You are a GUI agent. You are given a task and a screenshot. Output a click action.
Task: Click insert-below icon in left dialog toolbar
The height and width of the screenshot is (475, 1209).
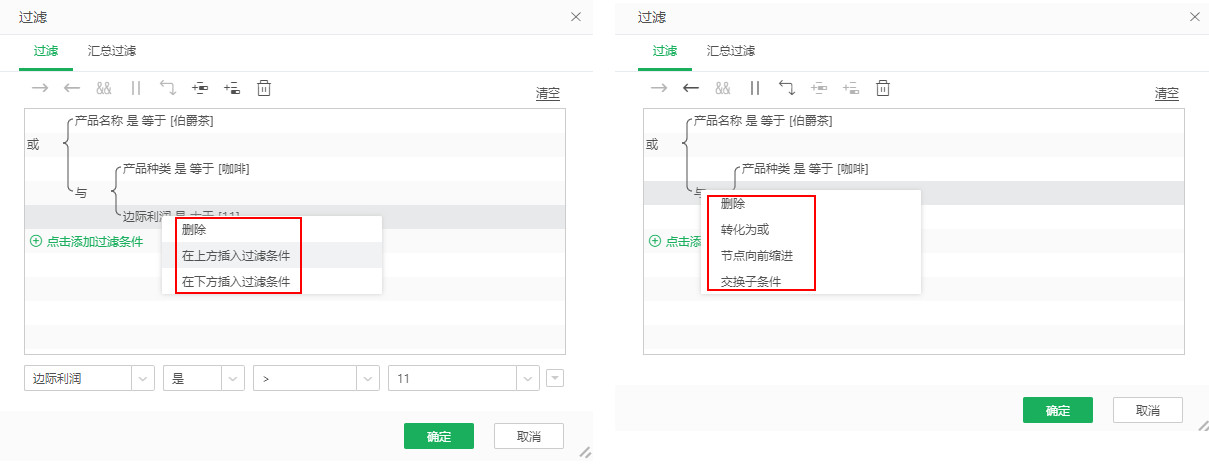pyautogui.click(x=232, y=88)
